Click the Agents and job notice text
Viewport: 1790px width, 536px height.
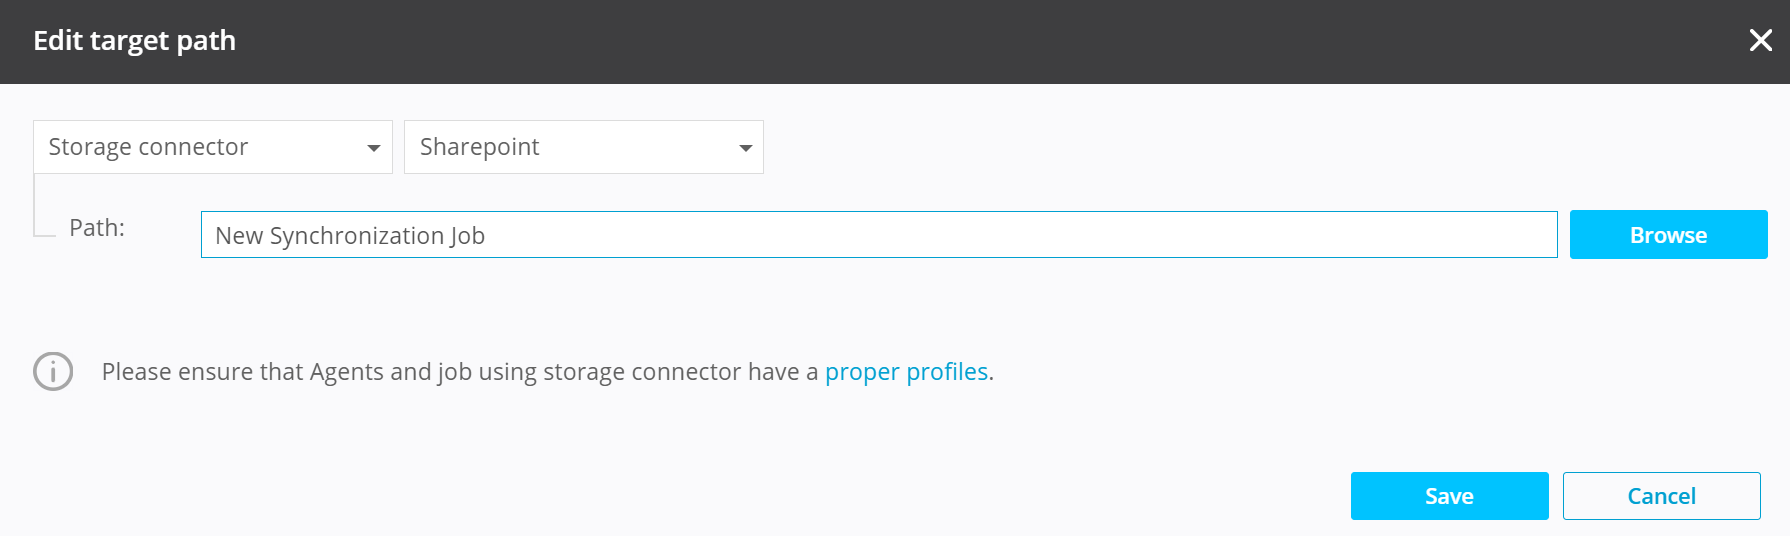460,372
